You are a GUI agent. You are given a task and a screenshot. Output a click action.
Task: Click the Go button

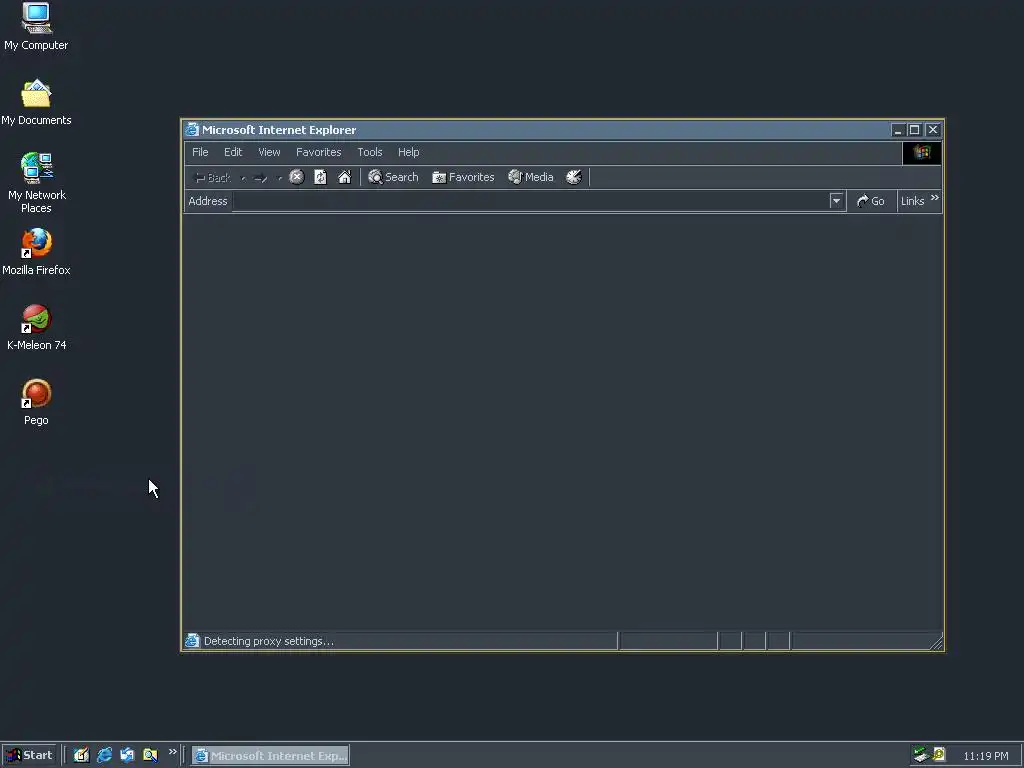871,201
